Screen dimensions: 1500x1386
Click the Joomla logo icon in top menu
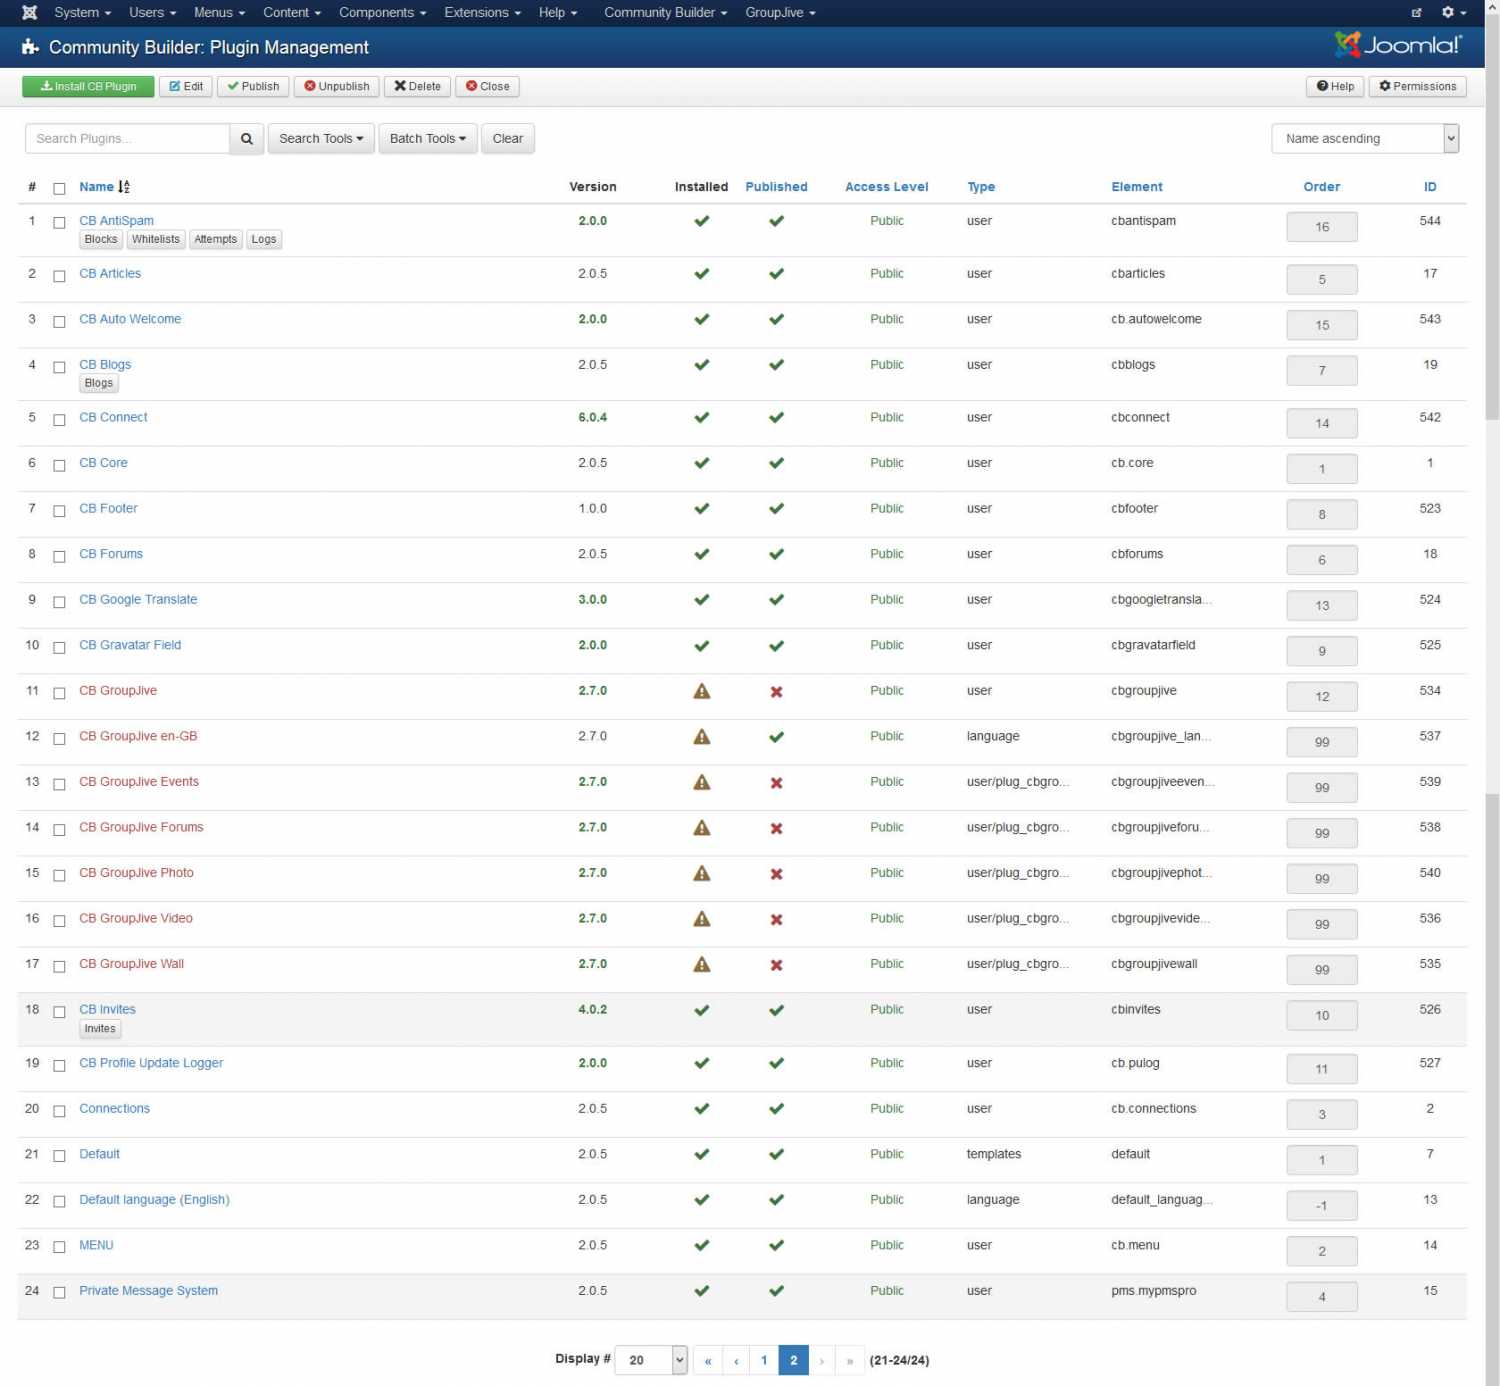pyautogui.click(x=30, y=13)
